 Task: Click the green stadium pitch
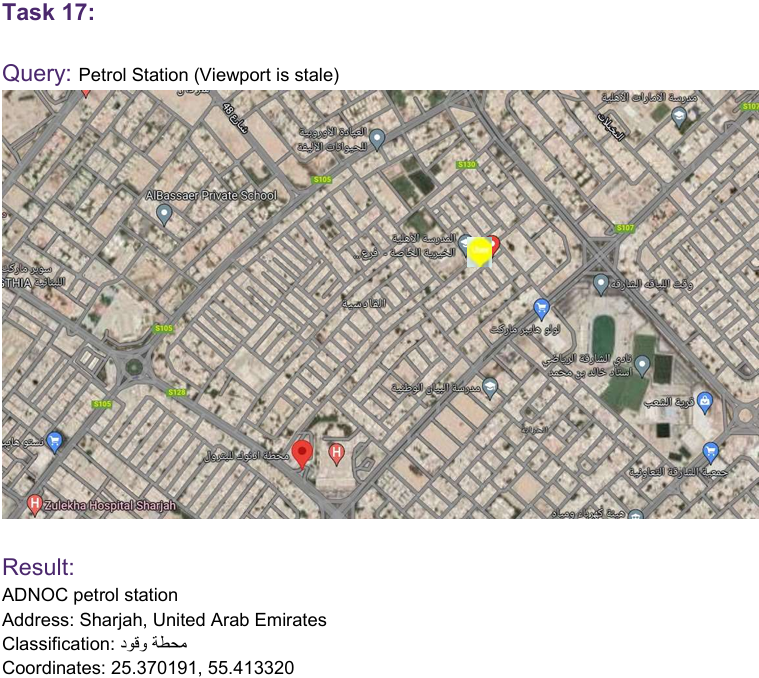click(603, 337)
